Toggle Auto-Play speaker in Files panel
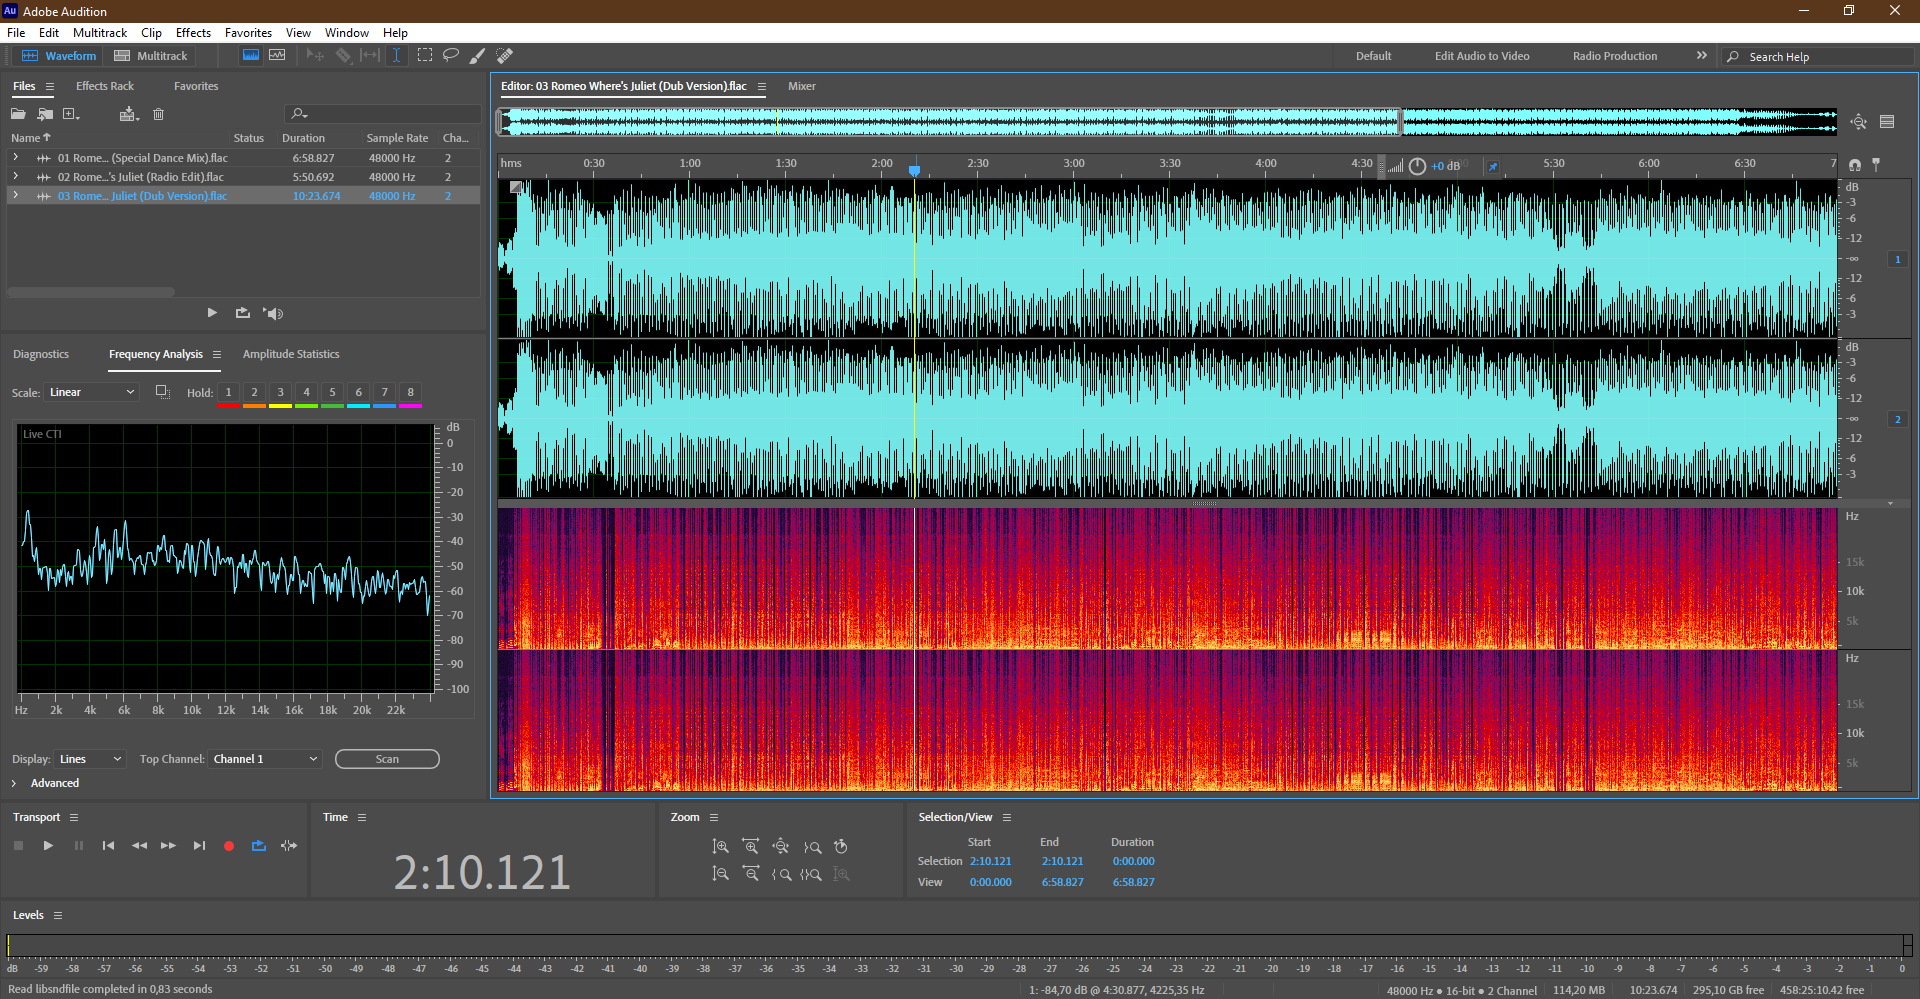 coord(273,313)
